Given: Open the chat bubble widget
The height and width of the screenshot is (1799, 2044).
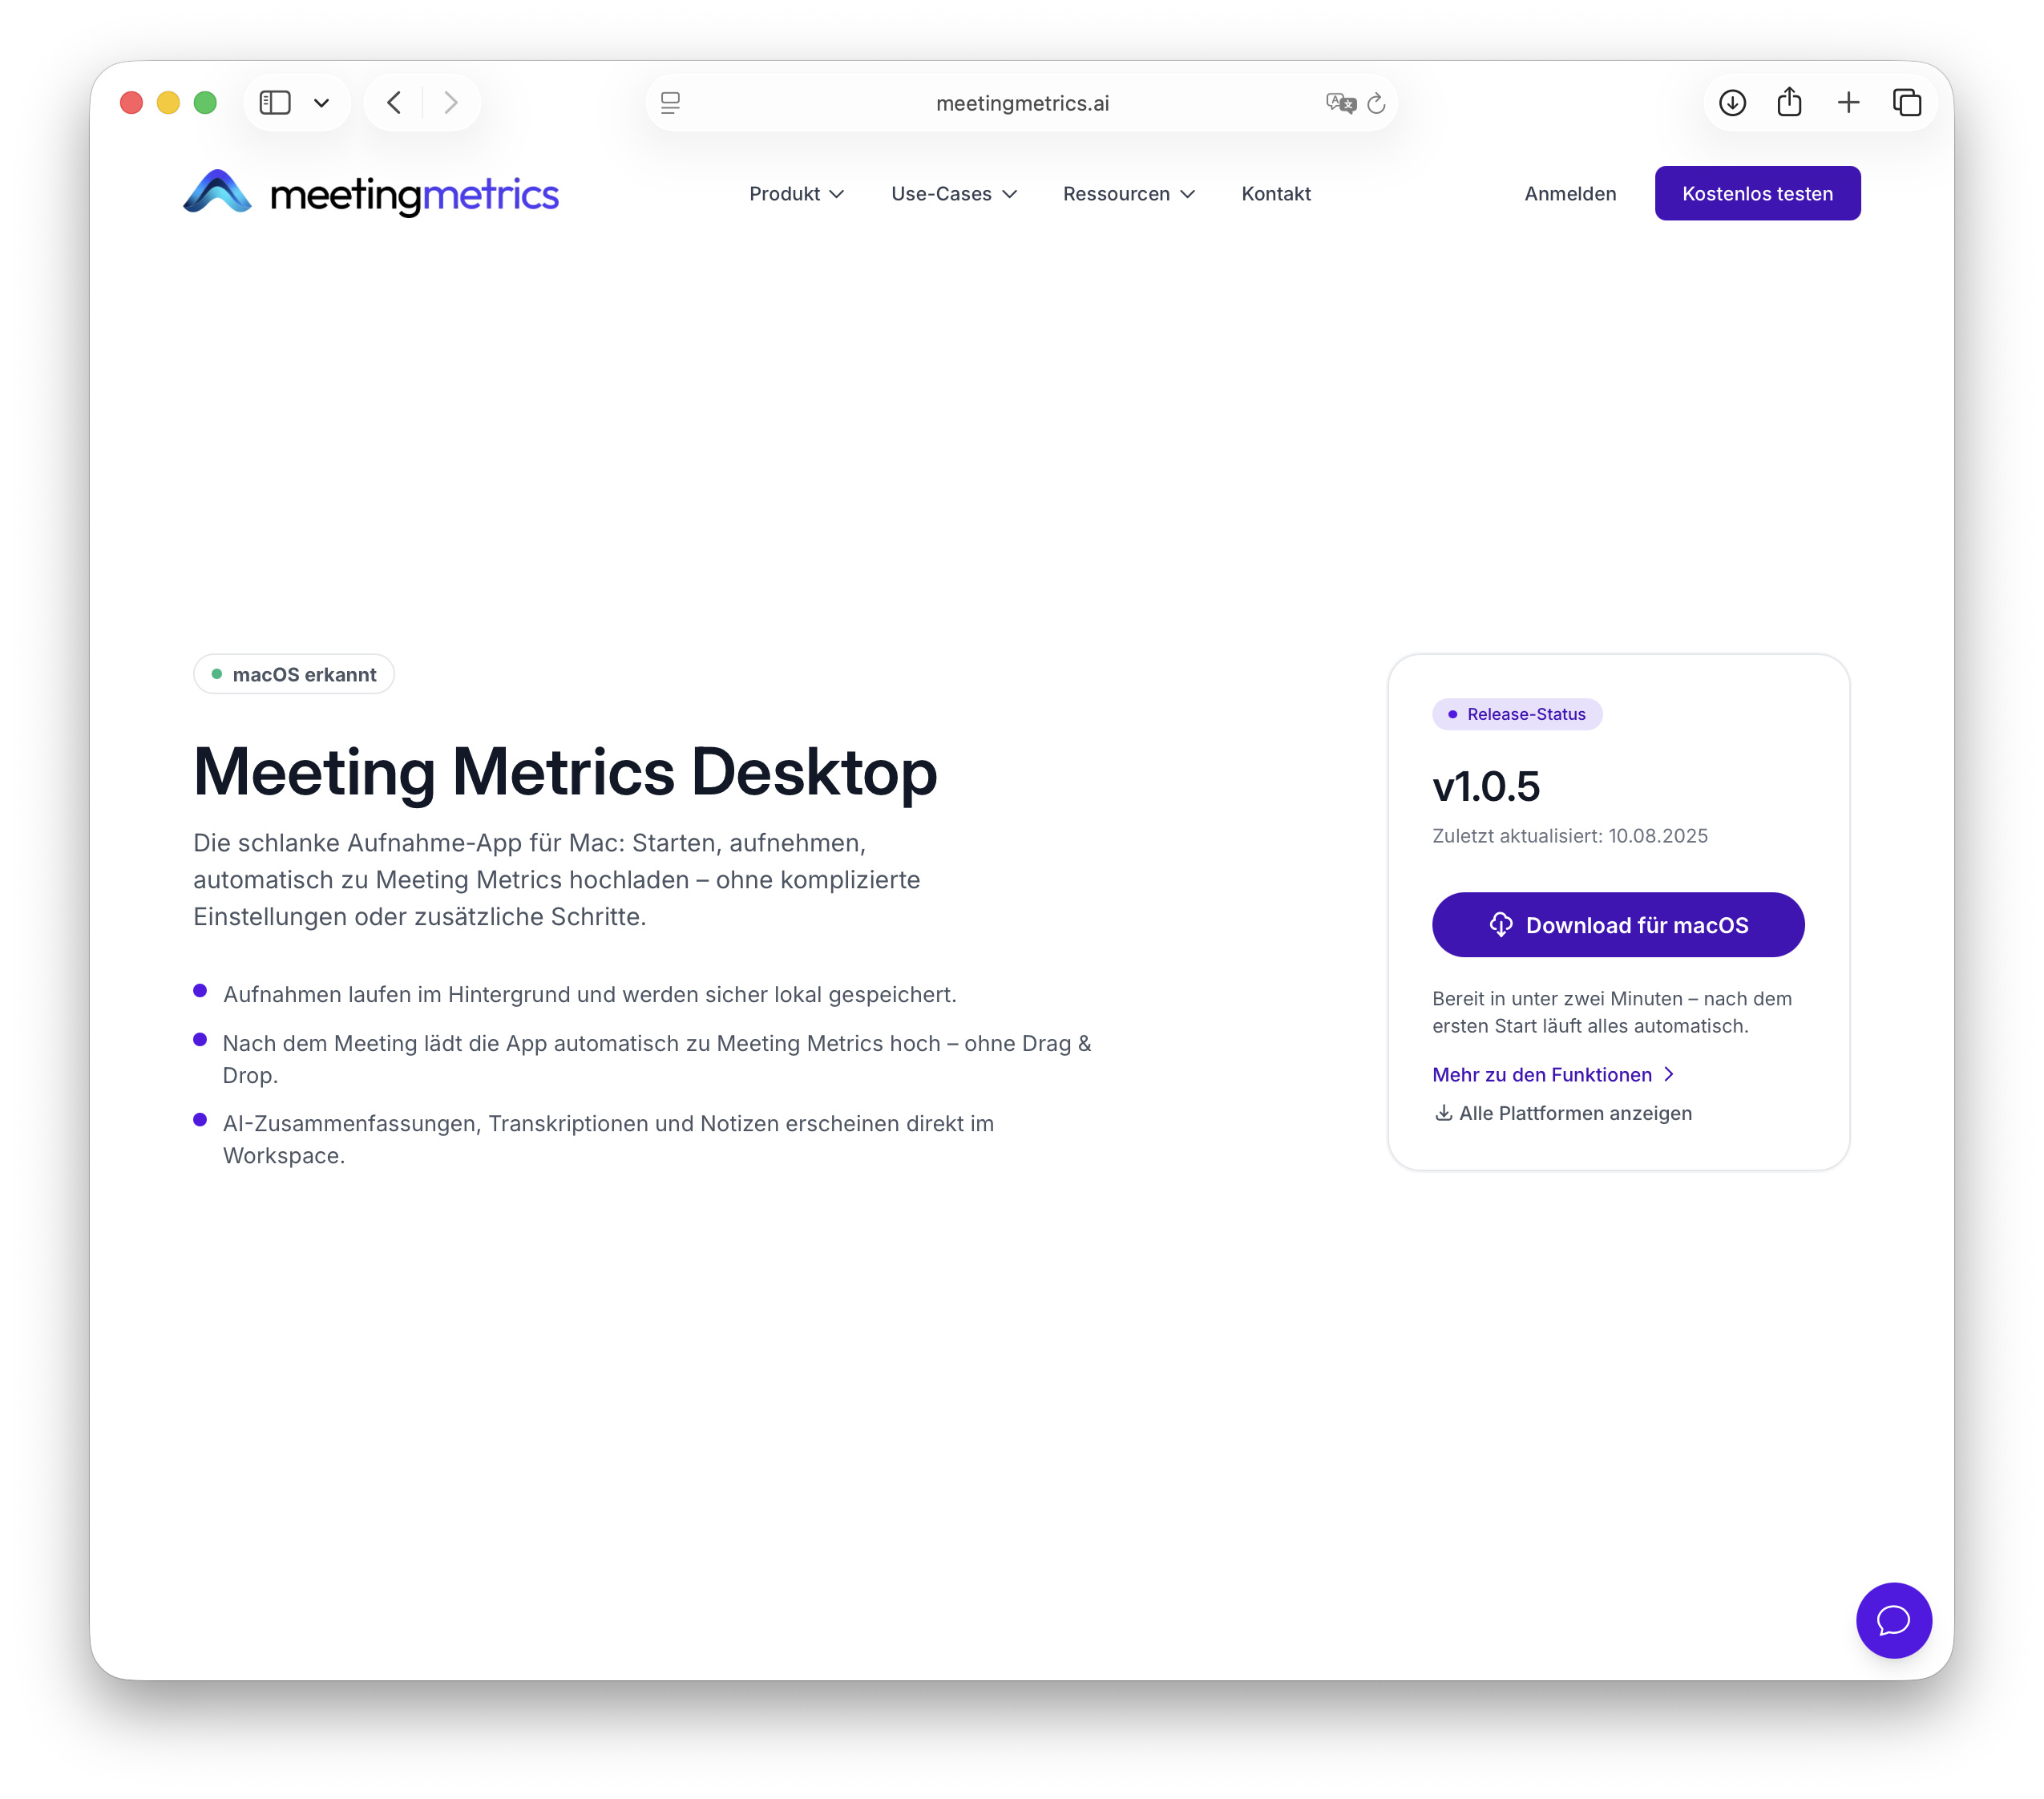Looking at the screenshot, I should 1893,1620.
